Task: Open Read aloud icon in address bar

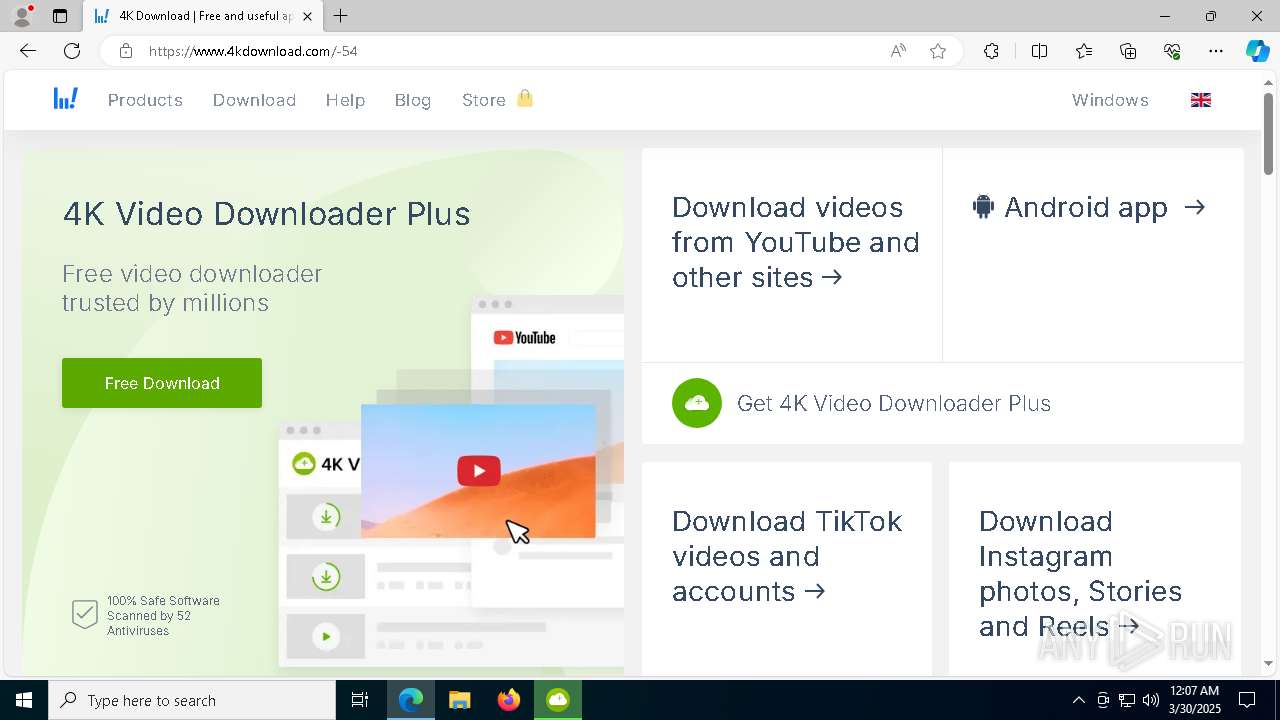Action: pos(898,51)
